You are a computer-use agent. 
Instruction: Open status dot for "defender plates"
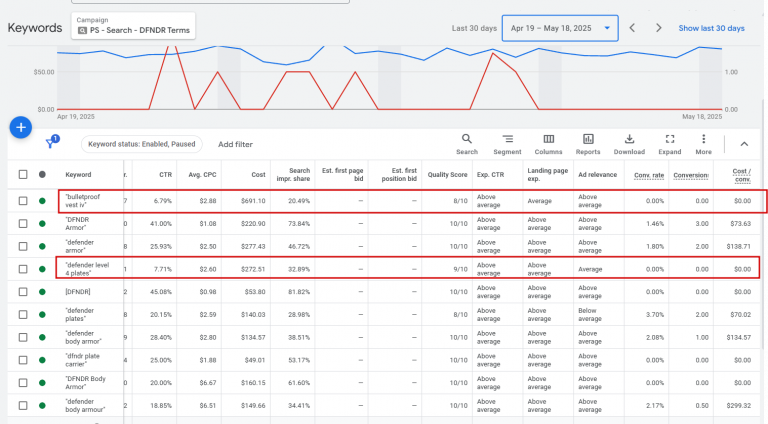pyautogui.click(x=42, y=314)
